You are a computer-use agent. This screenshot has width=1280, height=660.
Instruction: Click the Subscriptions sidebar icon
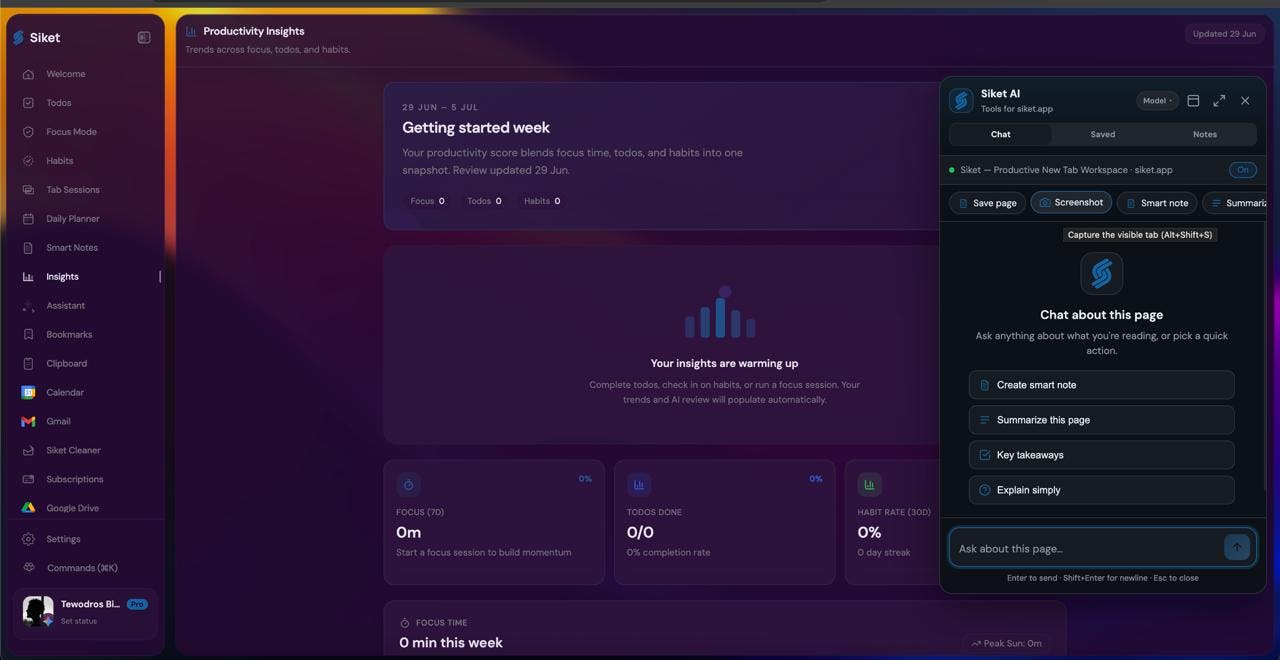[x=28, y=480]
